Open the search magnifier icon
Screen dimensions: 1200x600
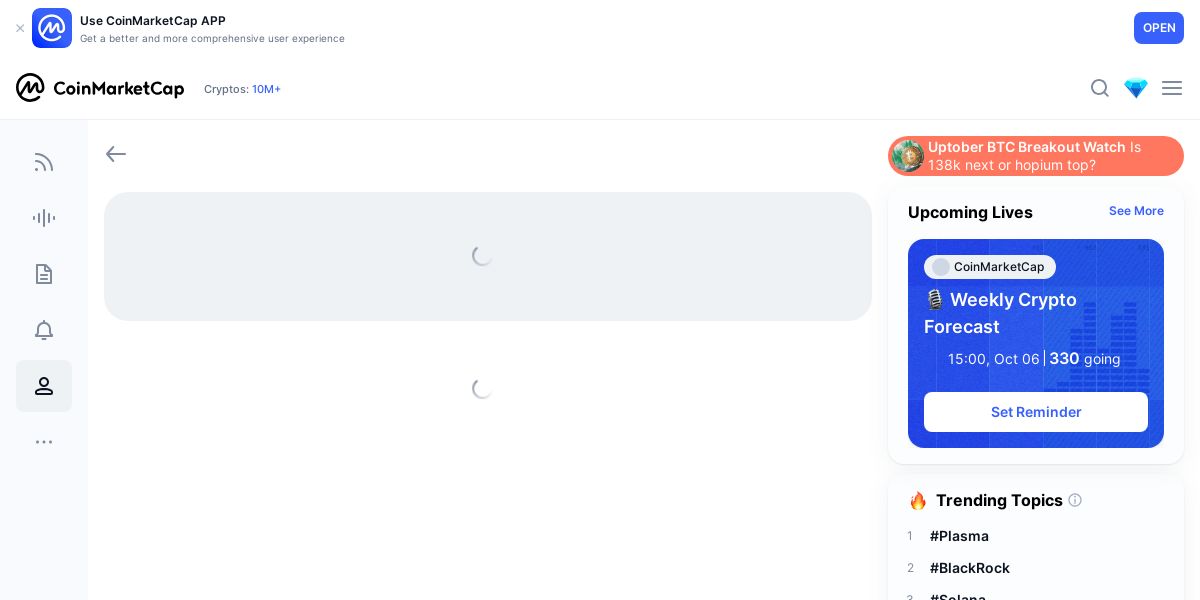click(x=1100, y=88)
